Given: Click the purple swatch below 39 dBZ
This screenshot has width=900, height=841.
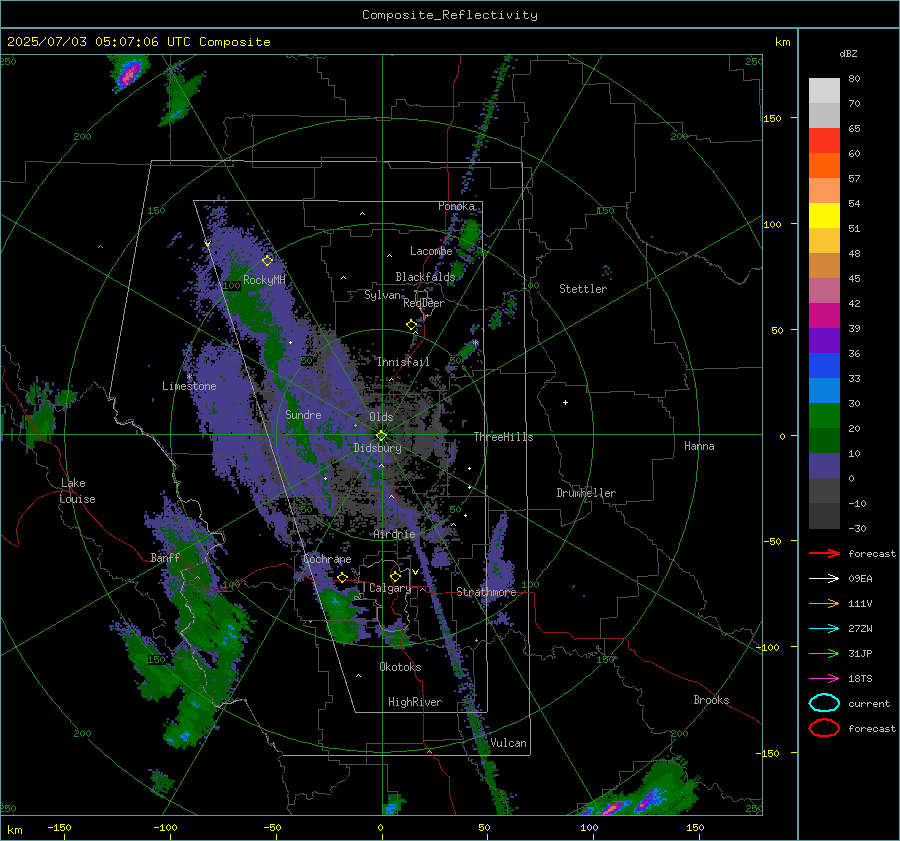Looking at the screenshot, I should [824, 340].
